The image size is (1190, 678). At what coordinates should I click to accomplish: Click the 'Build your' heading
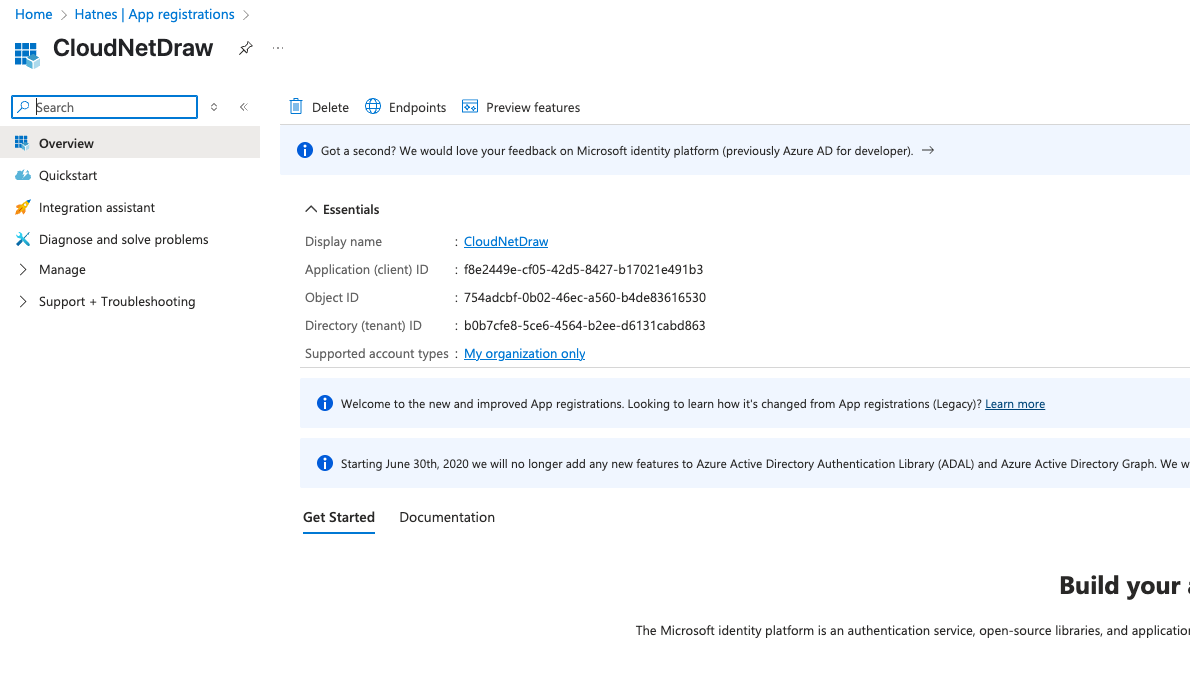click(x=1119, y=585)
